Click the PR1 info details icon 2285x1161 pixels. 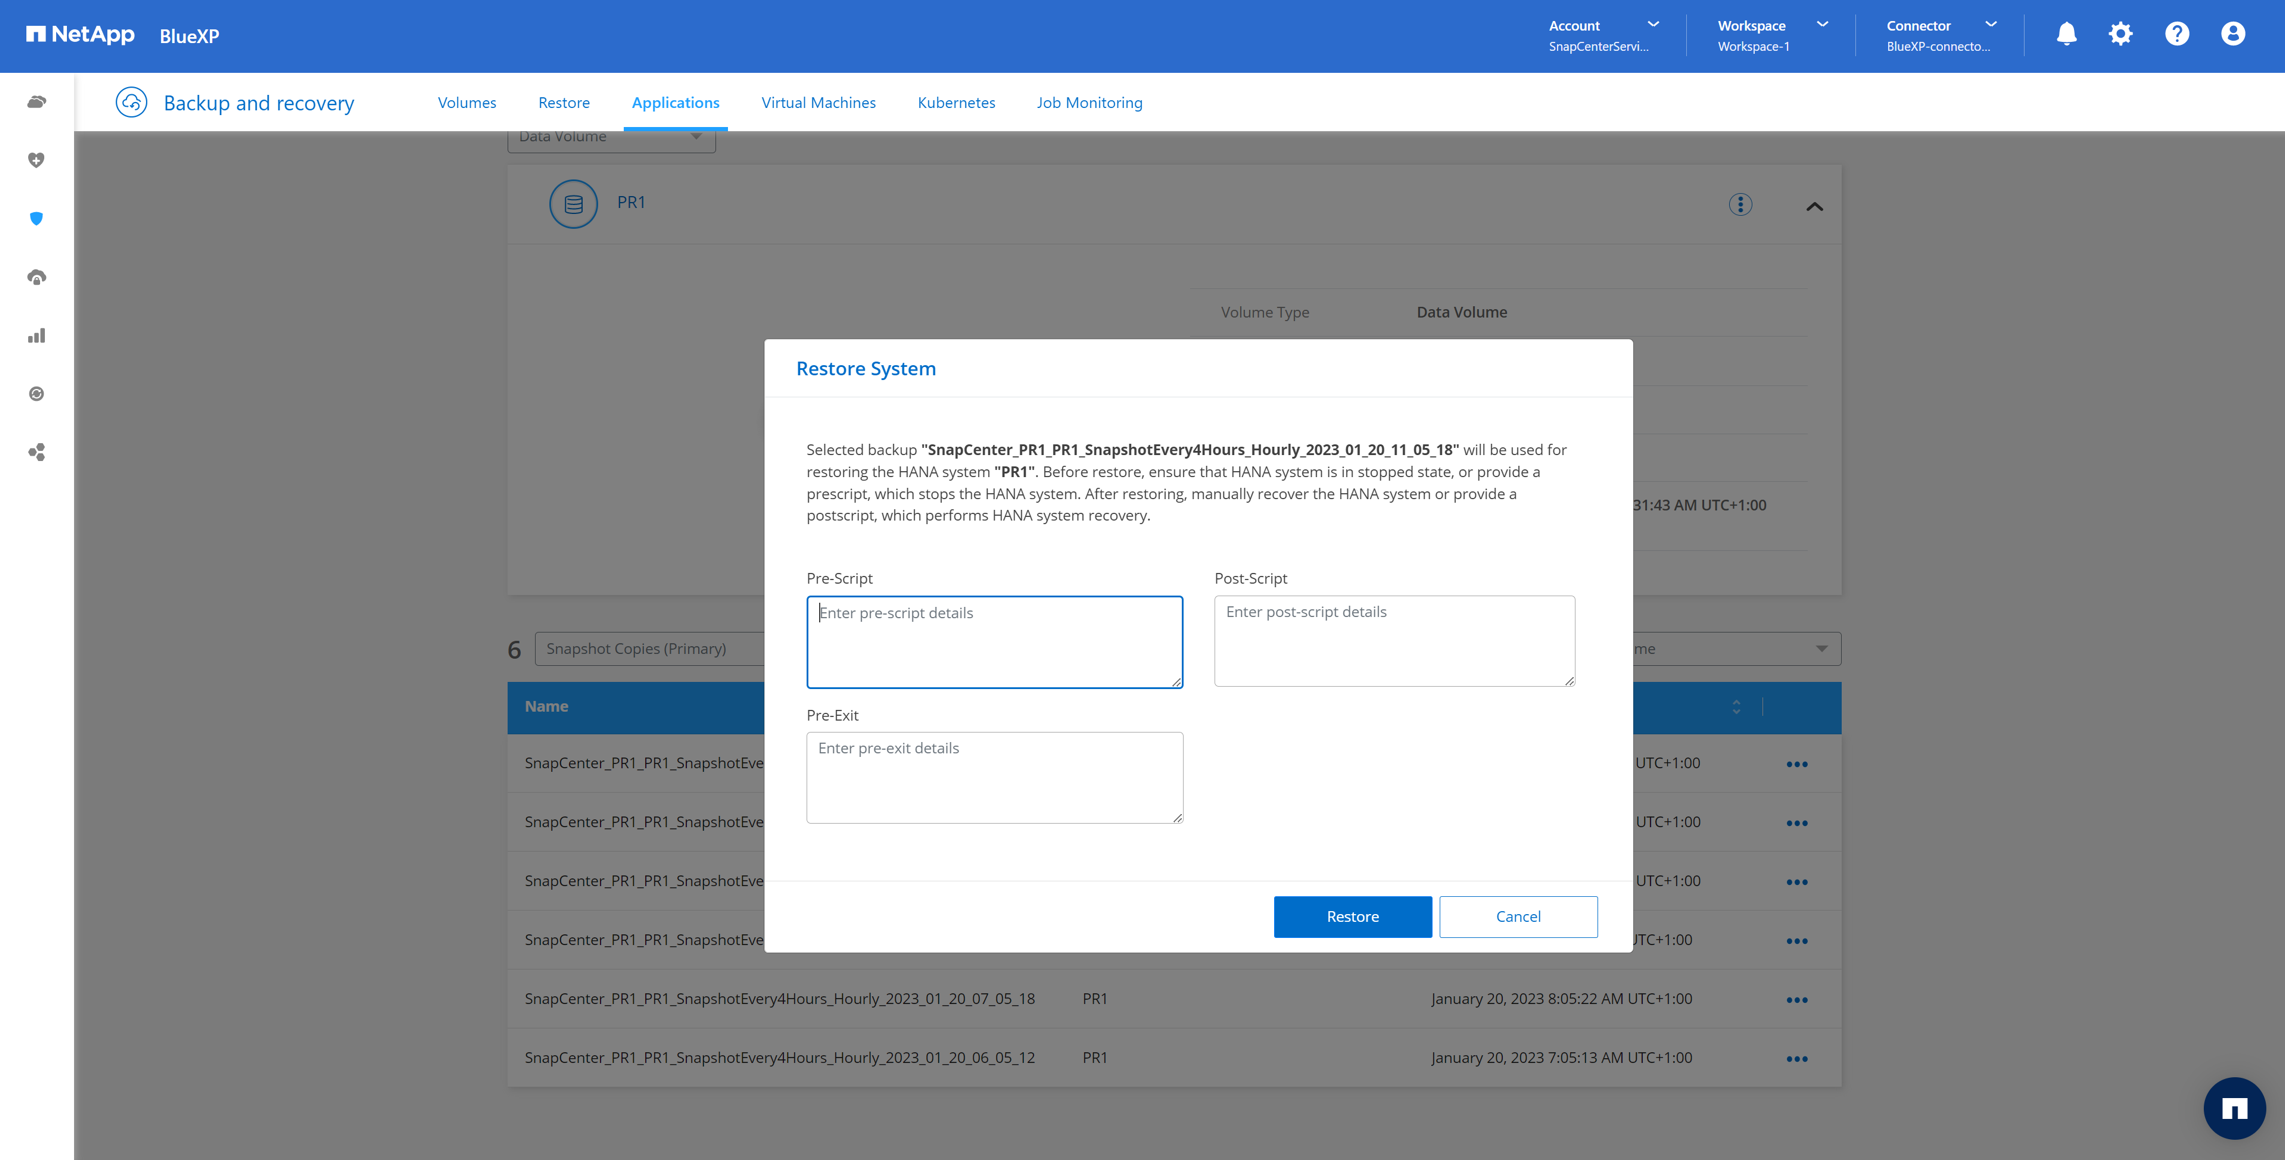click(1740, 205)
